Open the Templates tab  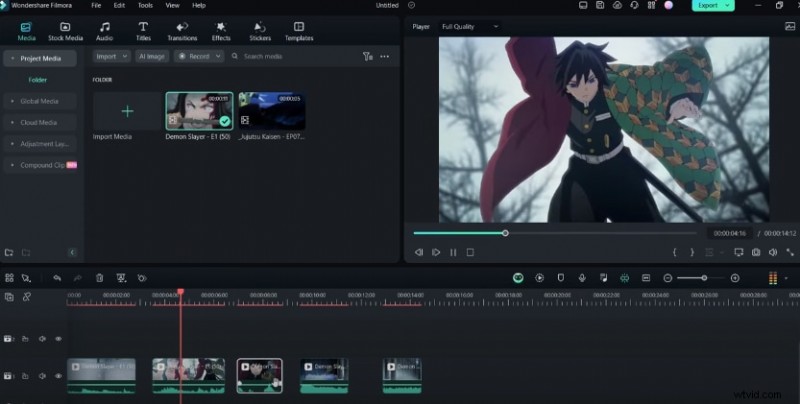coord(299,31)
